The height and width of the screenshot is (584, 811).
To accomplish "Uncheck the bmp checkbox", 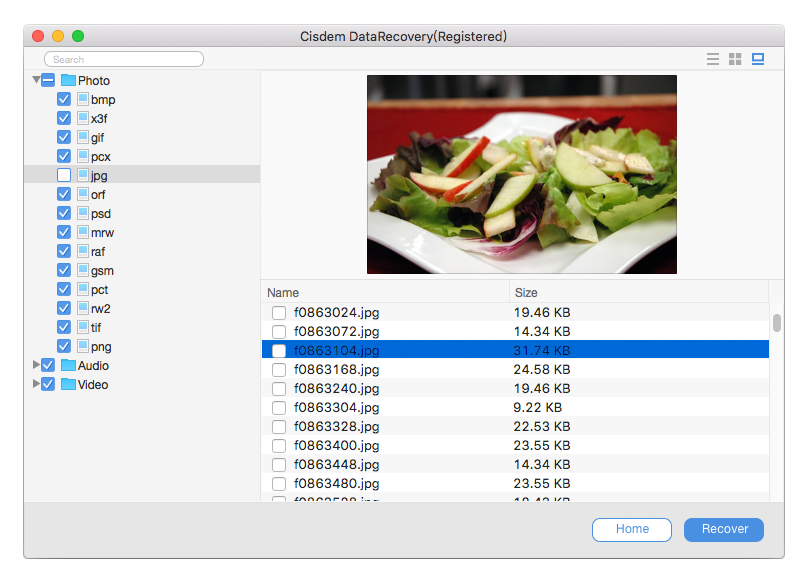I will click(x=64, y=99).
